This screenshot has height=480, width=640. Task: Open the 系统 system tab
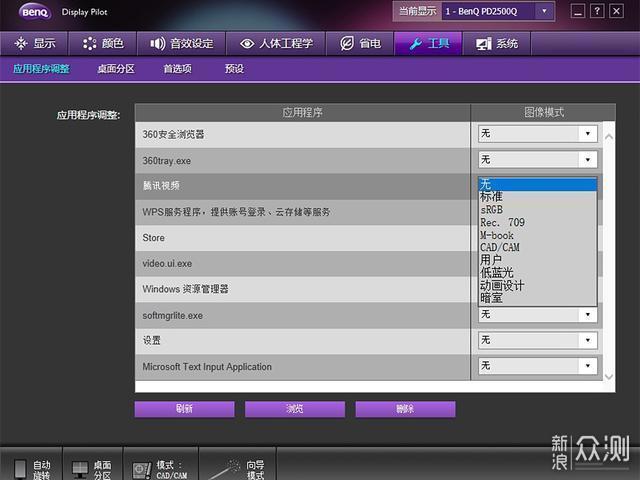(497, 43)
